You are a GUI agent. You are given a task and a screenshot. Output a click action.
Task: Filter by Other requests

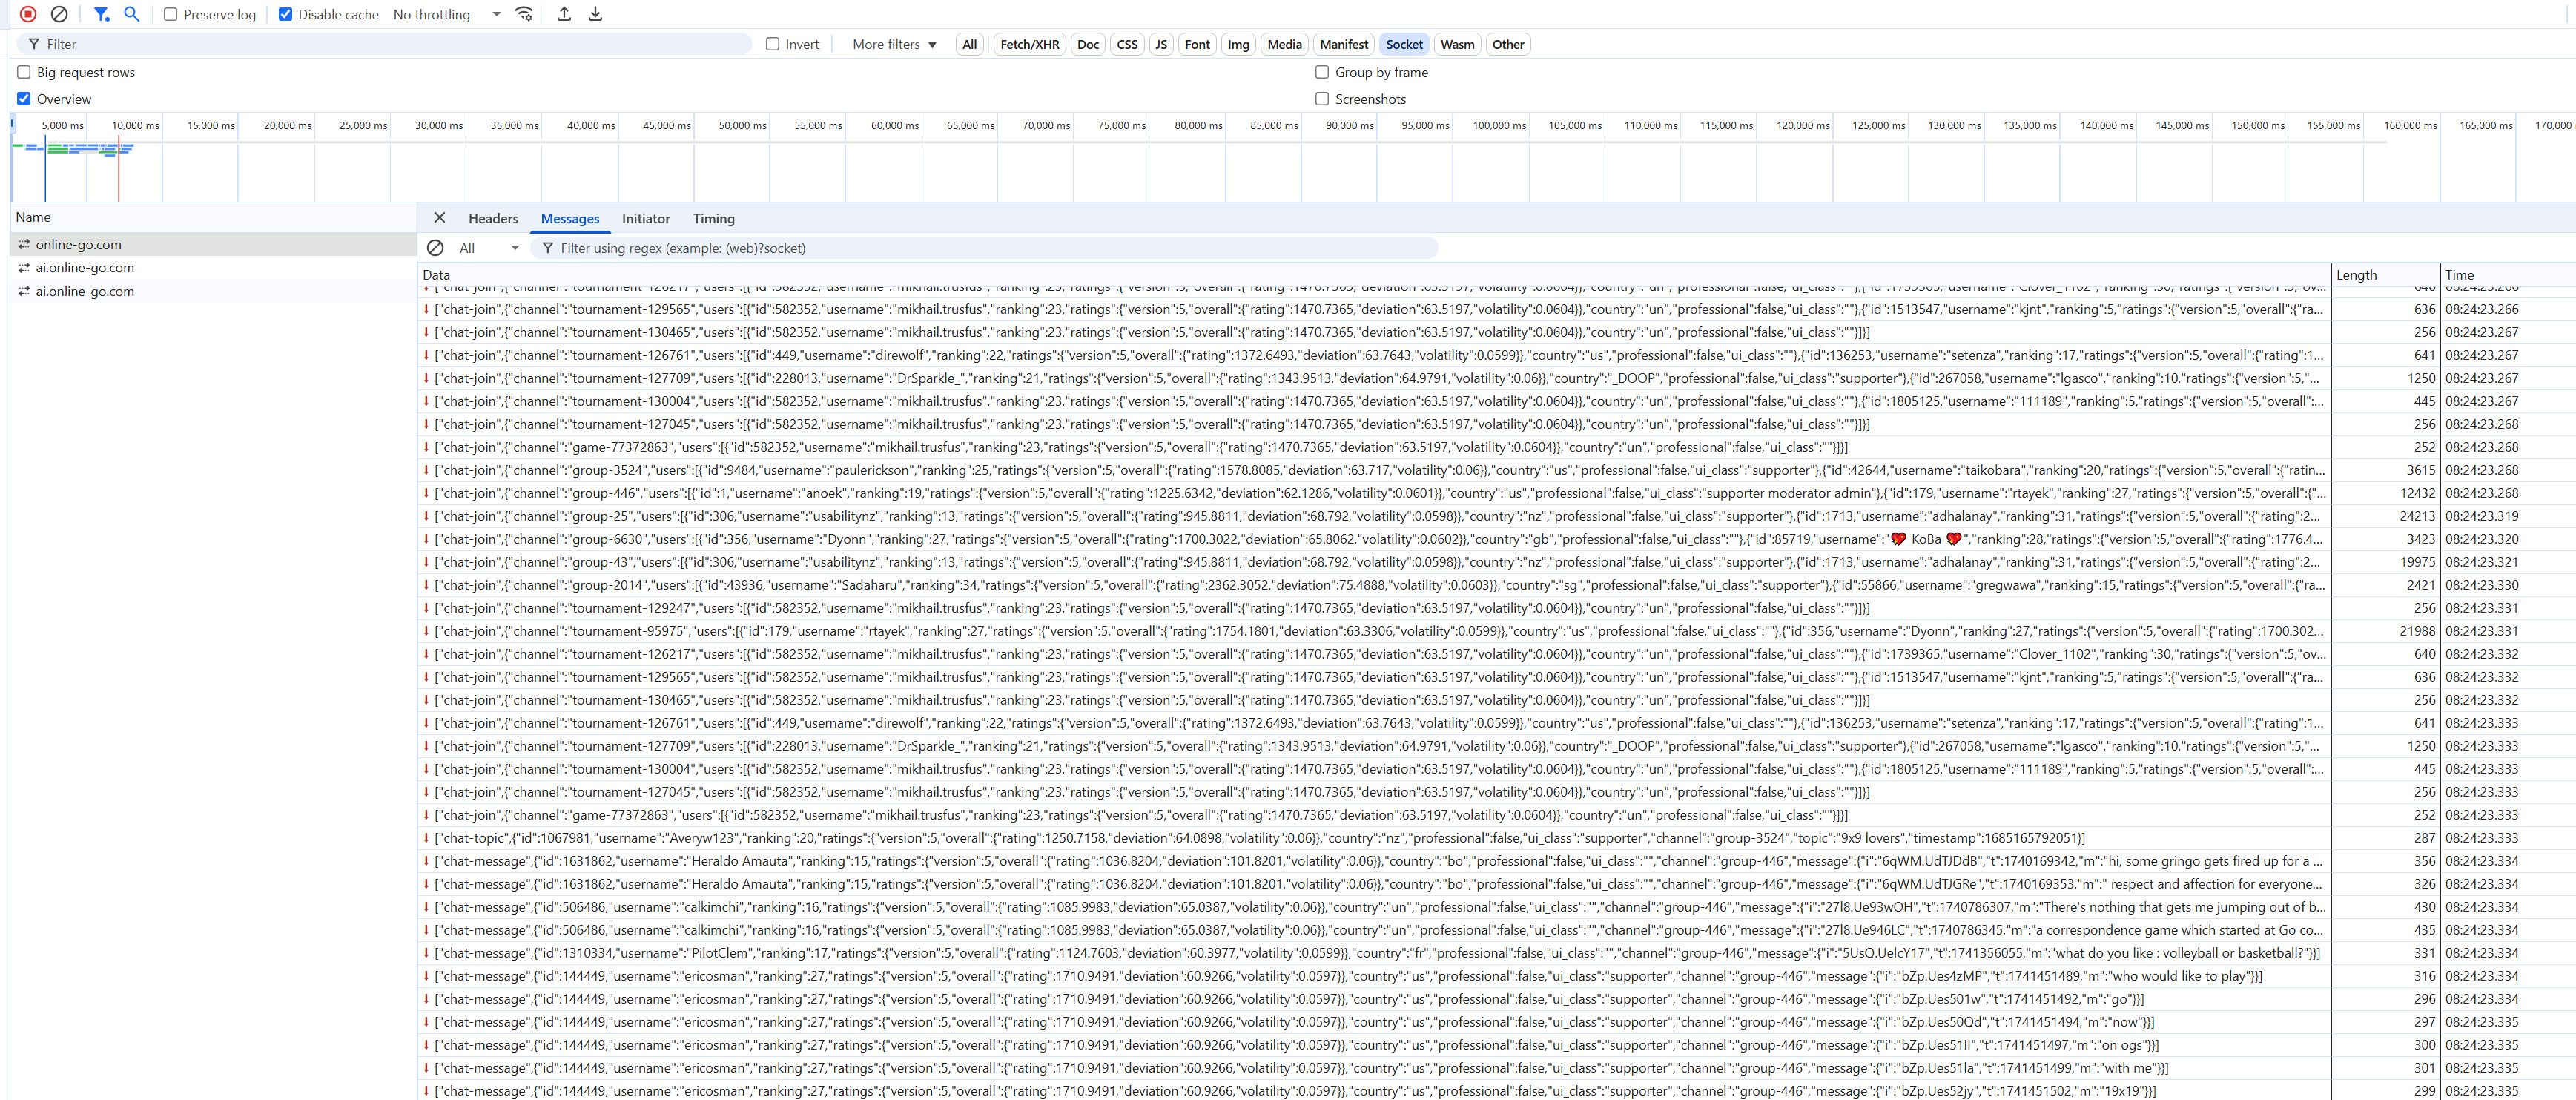[x=1508, y=44]
